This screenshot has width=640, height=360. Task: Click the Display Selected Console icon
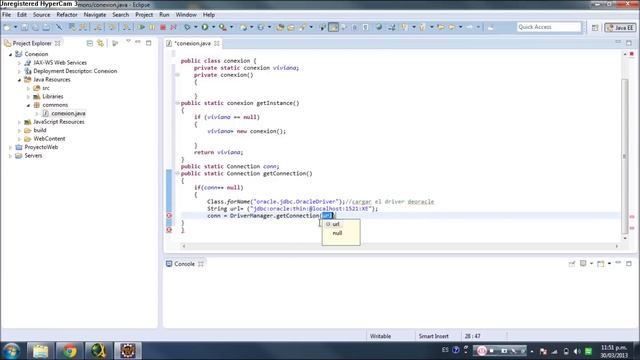[583, 264]
